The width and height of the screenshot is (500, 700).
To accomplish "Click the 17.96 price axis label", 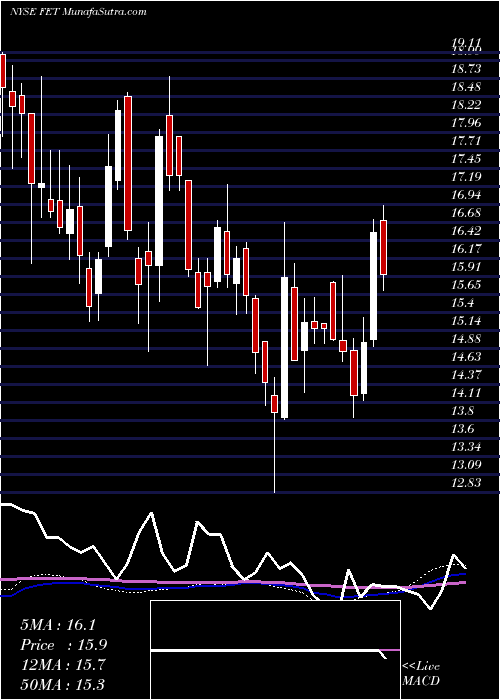I will 466,122.
